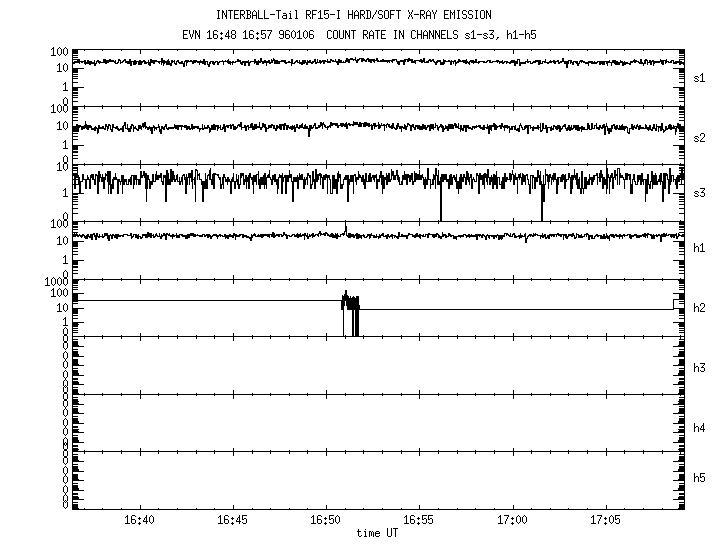The height and width of the screenshot is (550, 720).
Task: Select the 16:50 time axis label
Action: coord(326,521)
